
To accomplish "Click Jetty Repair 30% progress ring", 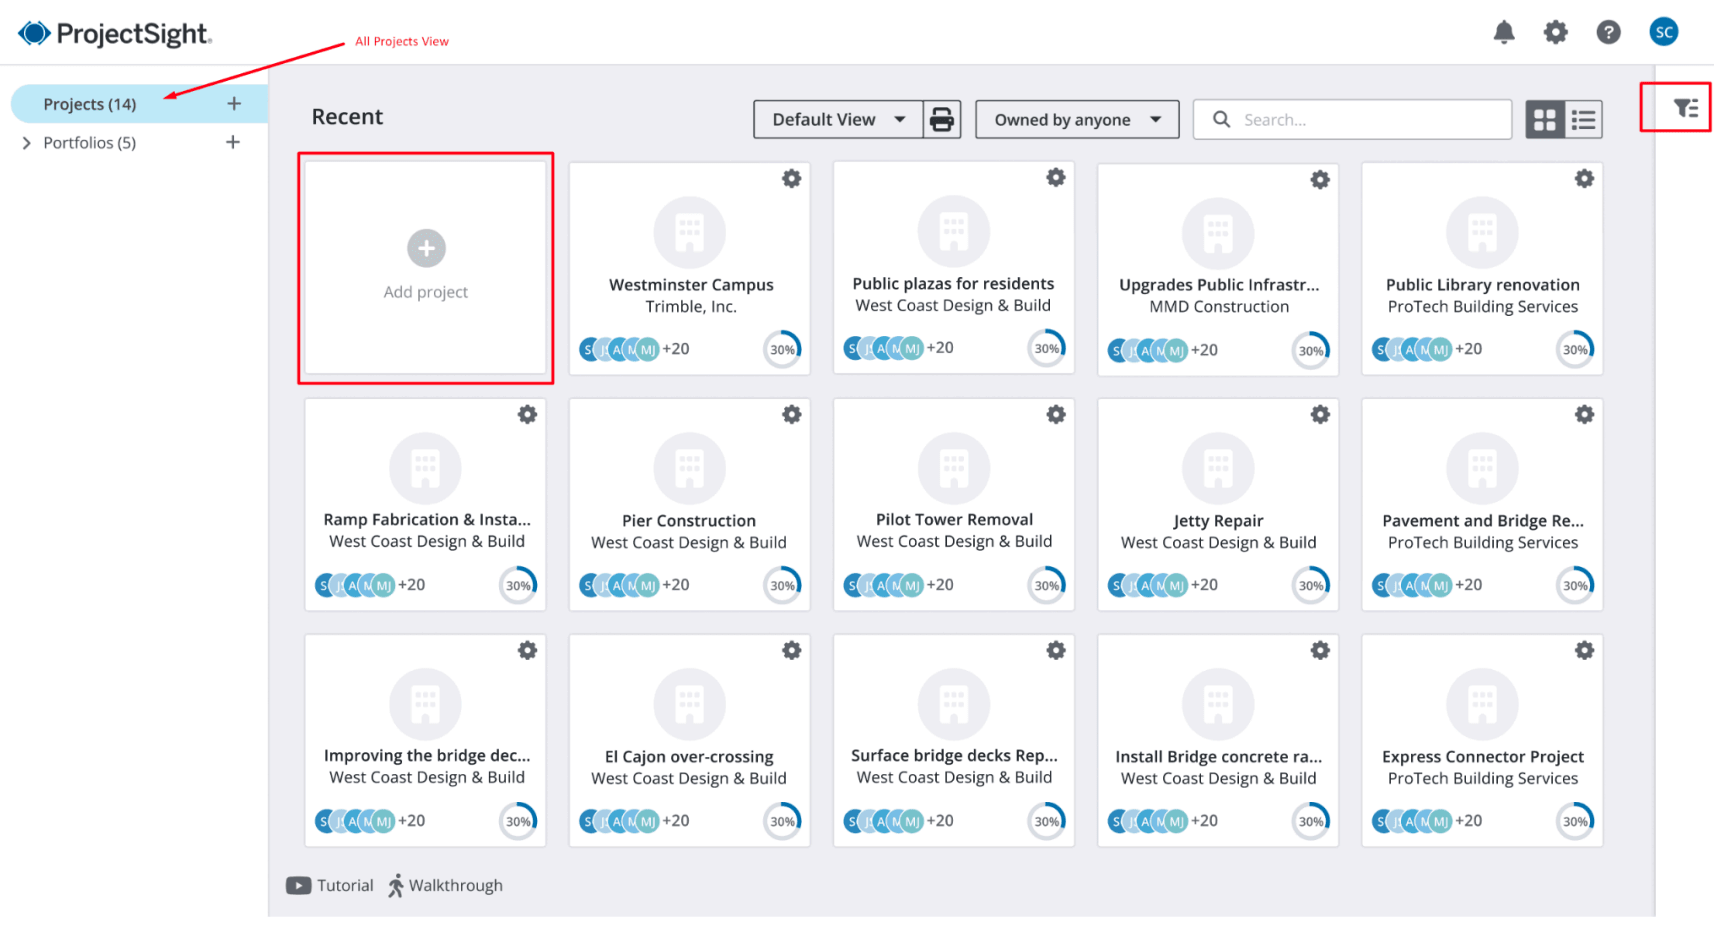I will pyautogui.click(x=1310, y=585).
